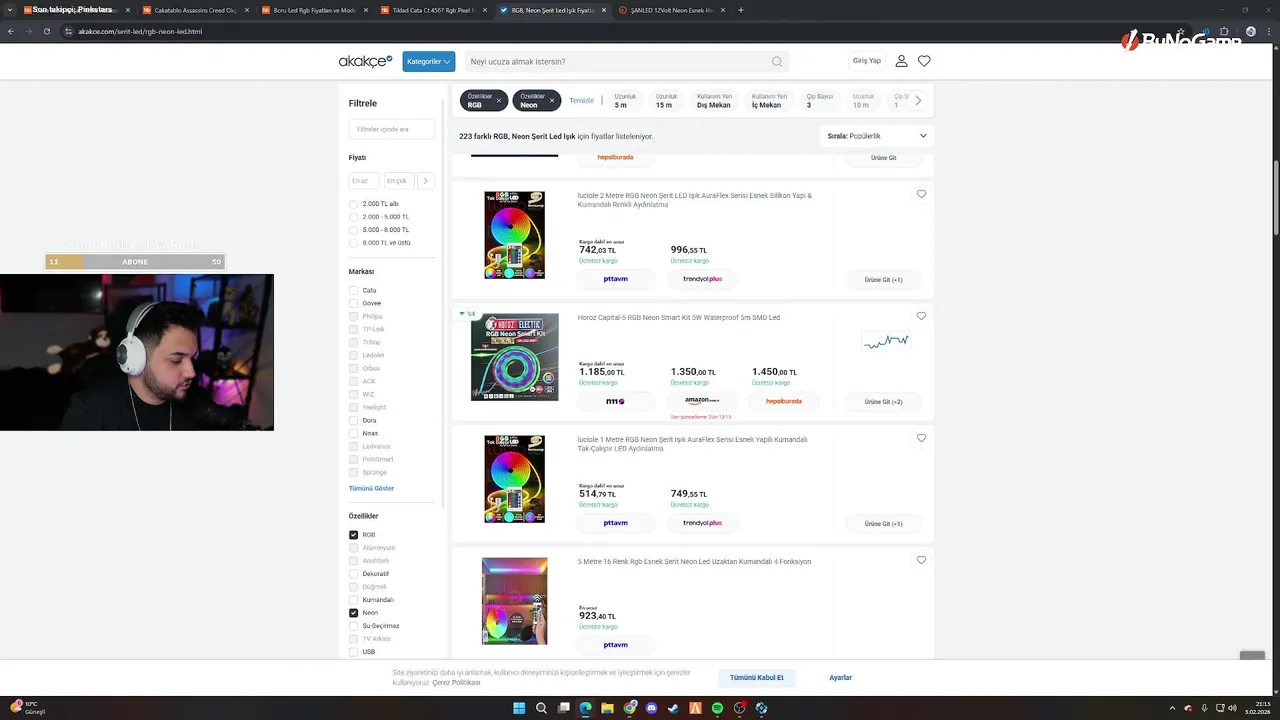This screenshot has width=1280, height=720.
Task: Open Spotify from the taskbar
Action: (718, 708)
